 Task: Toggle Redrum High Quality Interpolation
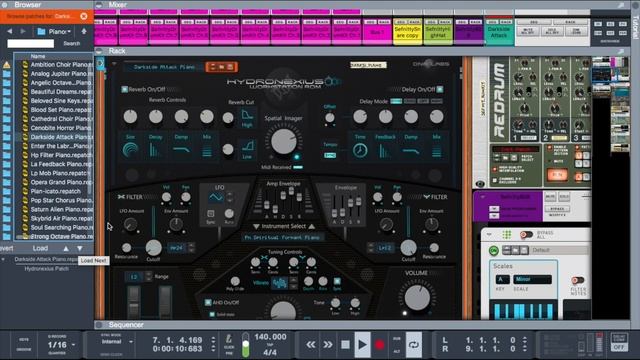(x=494, y=169)
